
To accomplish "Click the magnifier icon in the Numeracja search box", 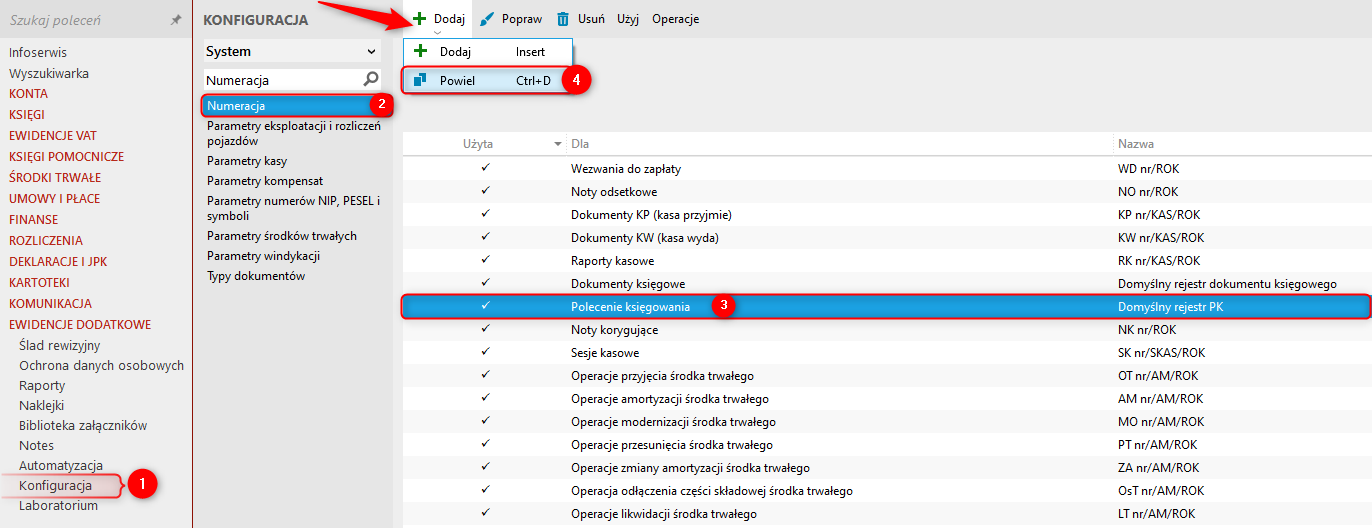I will [x=371, y=78].
